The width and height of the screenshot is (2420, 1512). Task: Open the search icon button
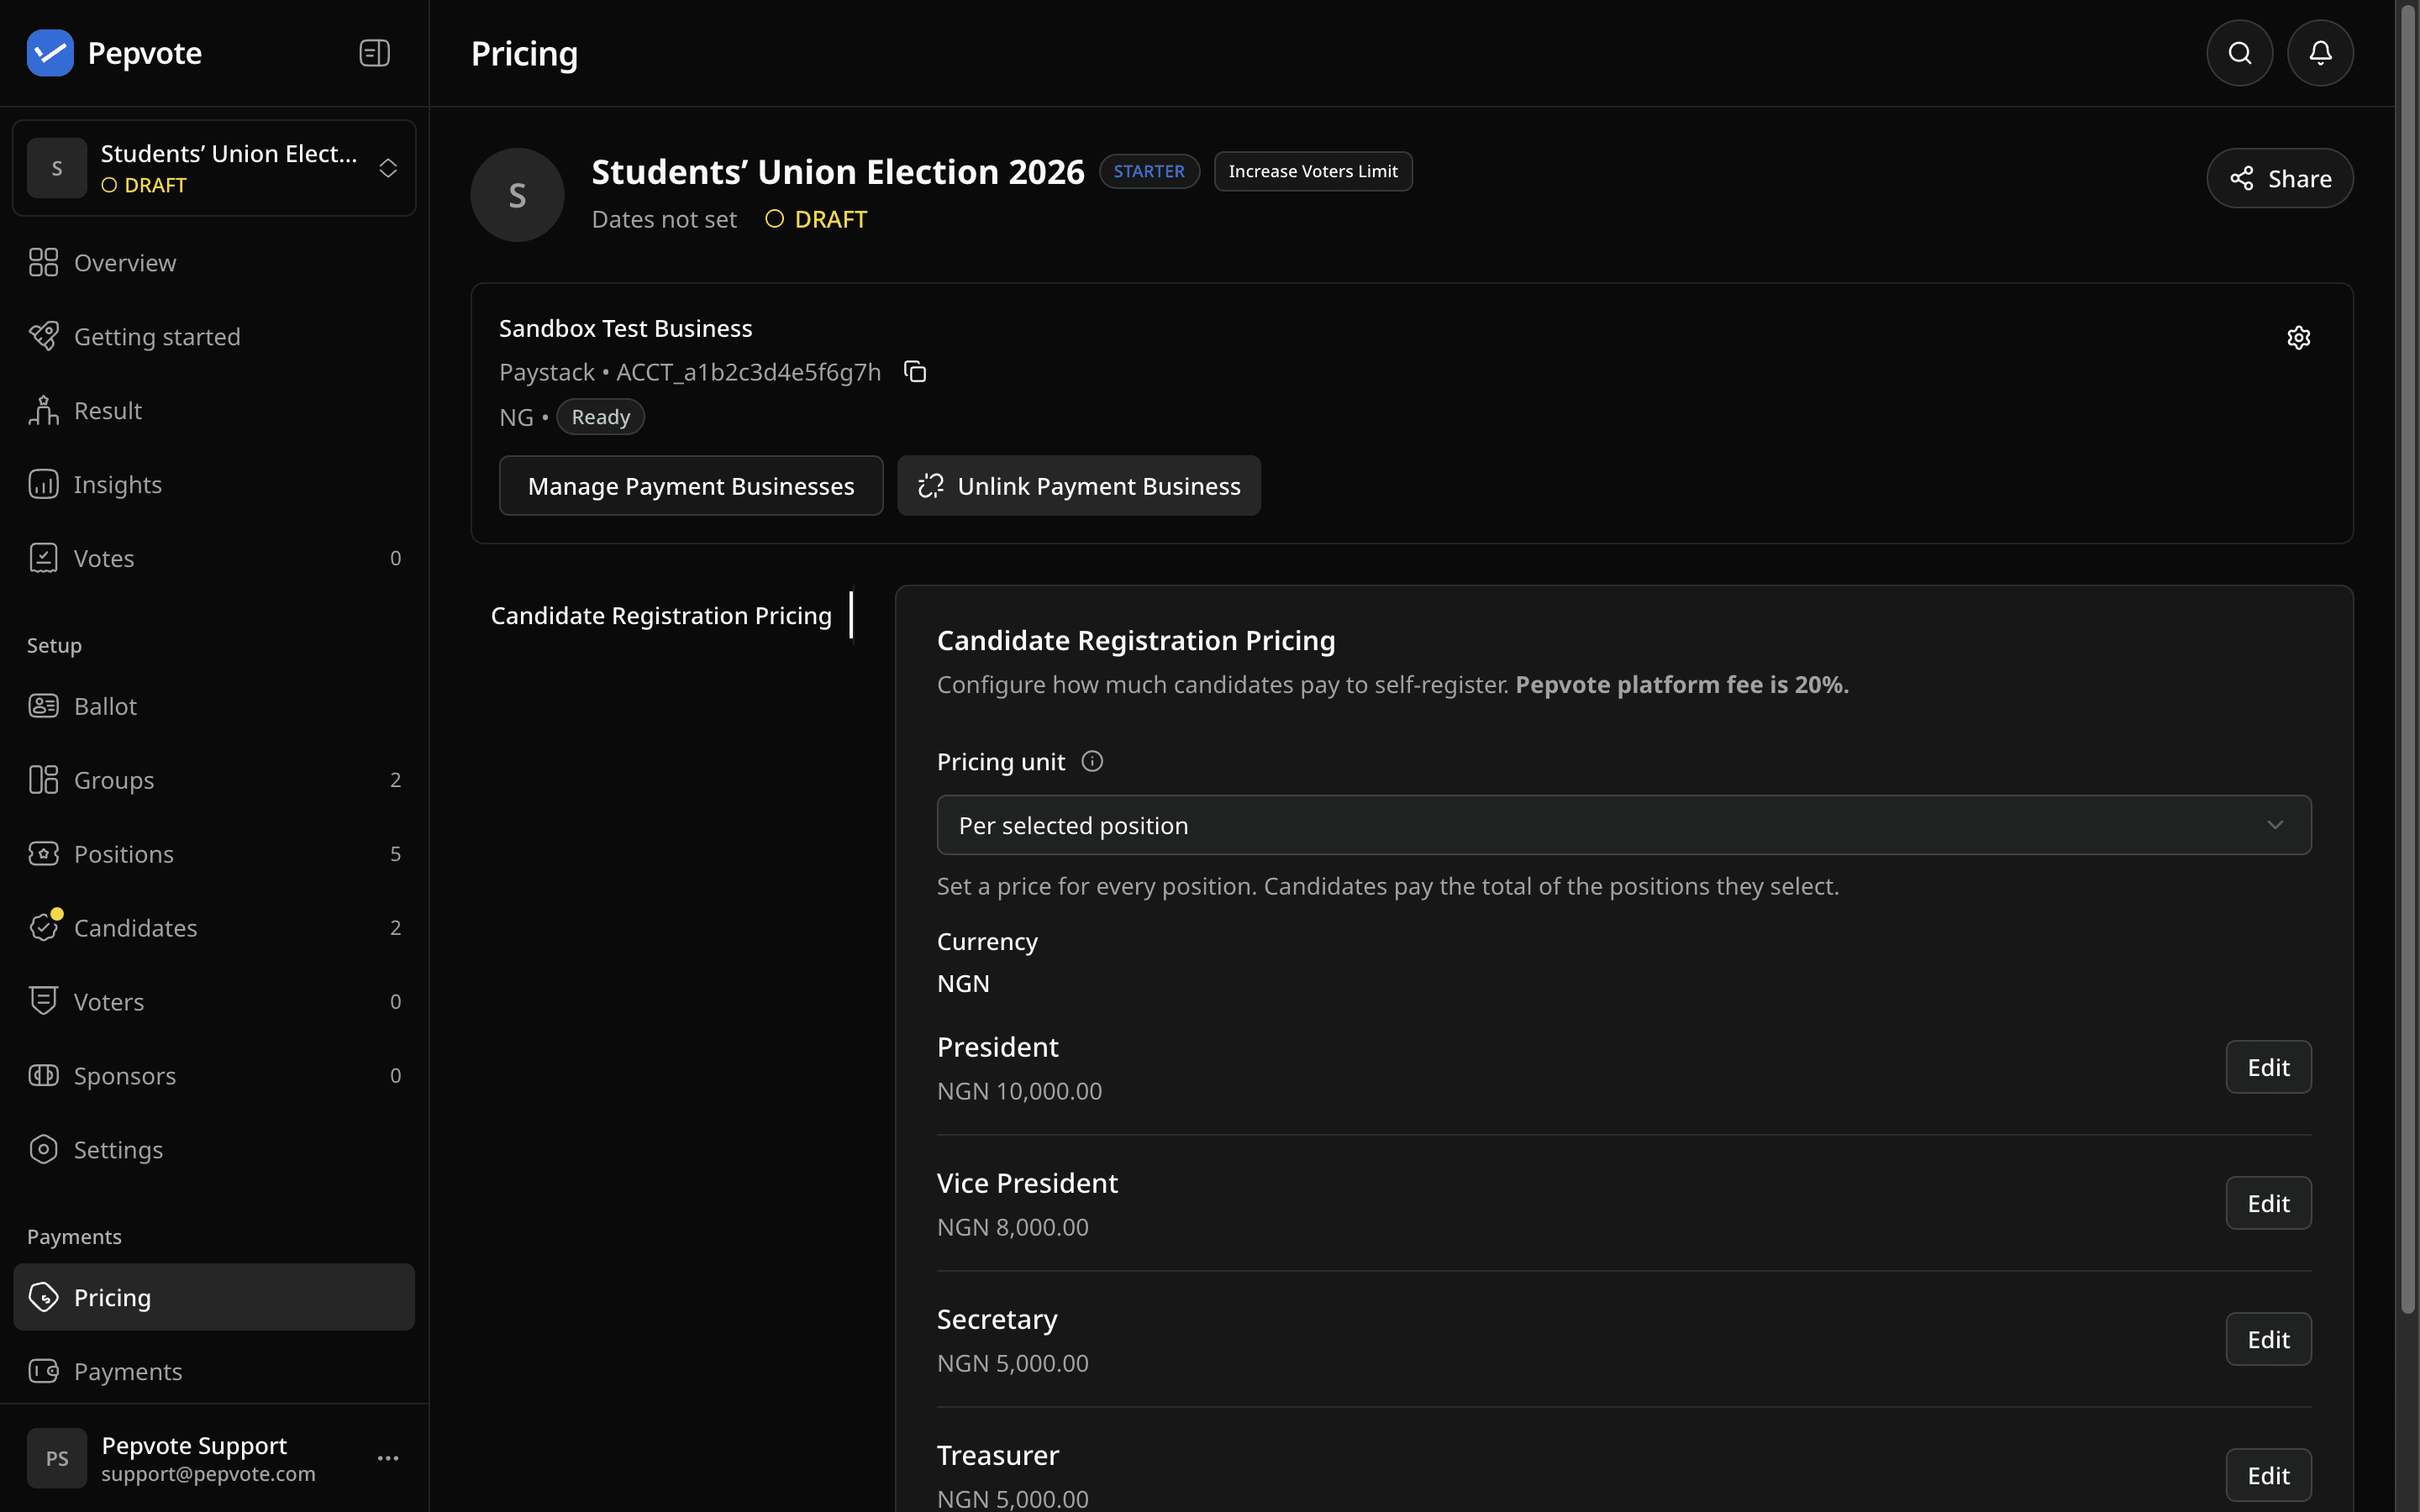click(x=2240, y=53)
